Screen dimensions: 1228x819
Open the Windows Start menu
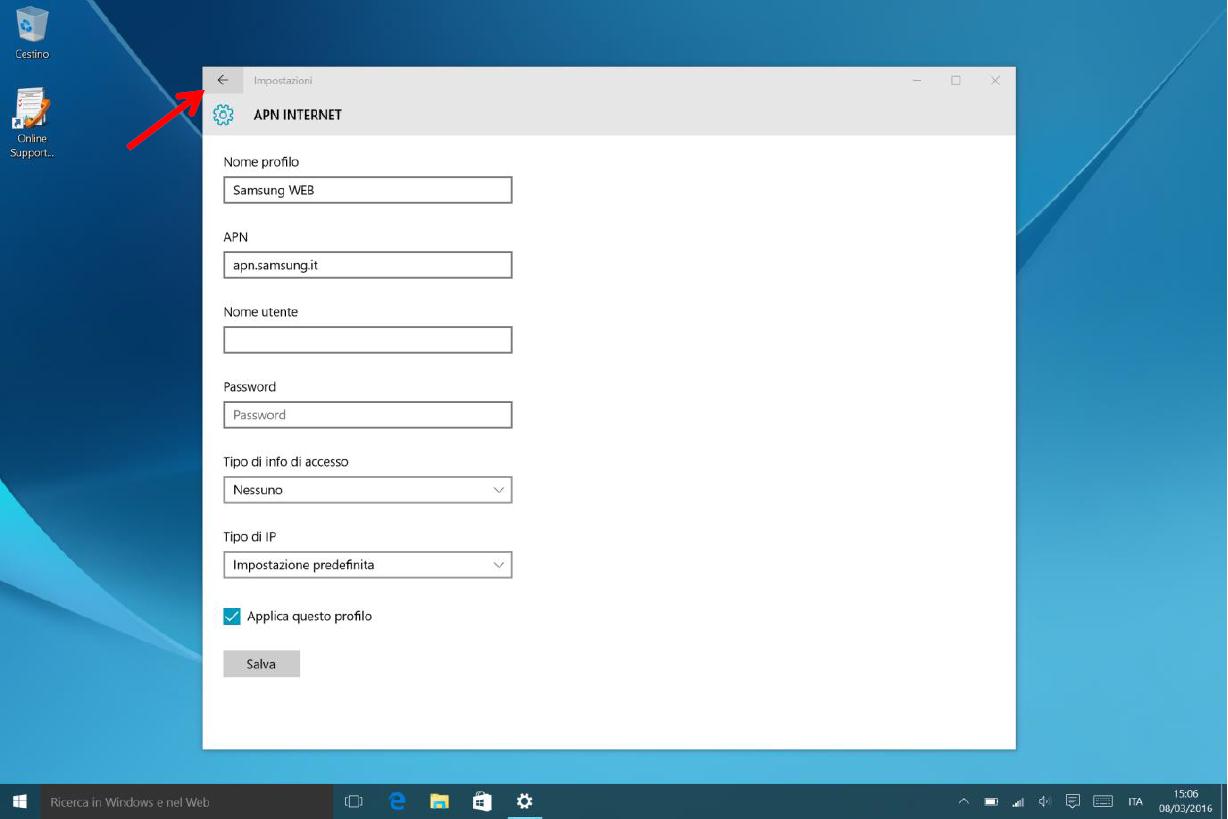pos(19,801)
